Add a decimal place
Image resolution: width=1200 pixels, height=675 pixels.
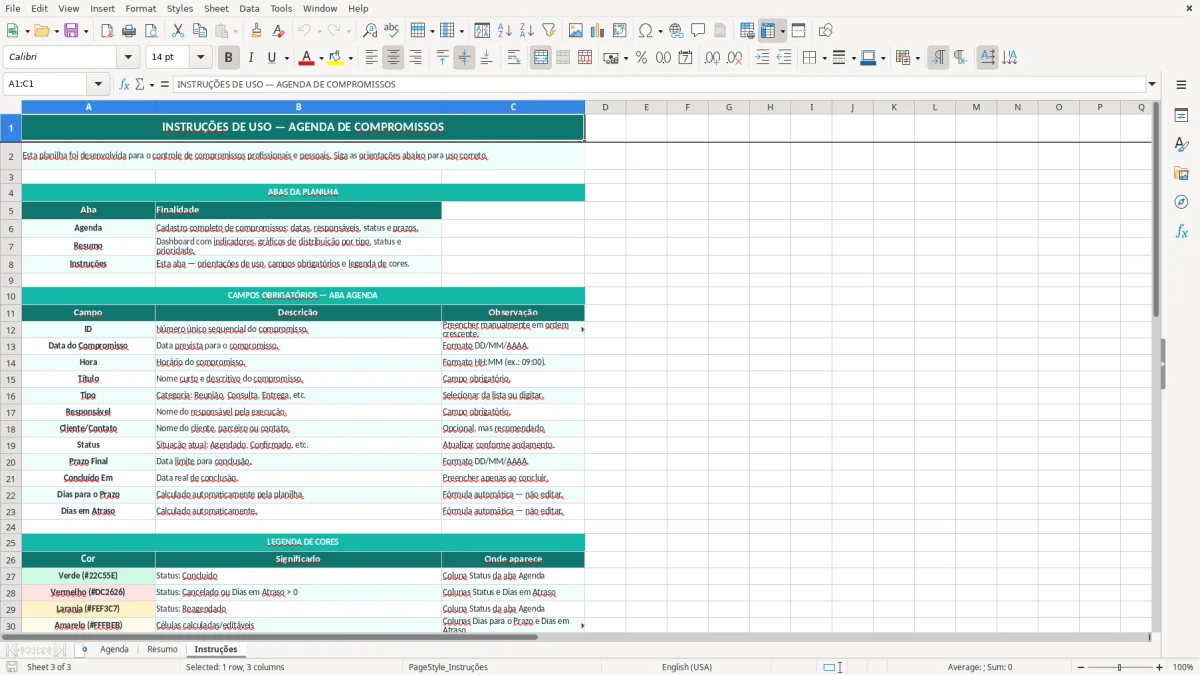[712, 58]
